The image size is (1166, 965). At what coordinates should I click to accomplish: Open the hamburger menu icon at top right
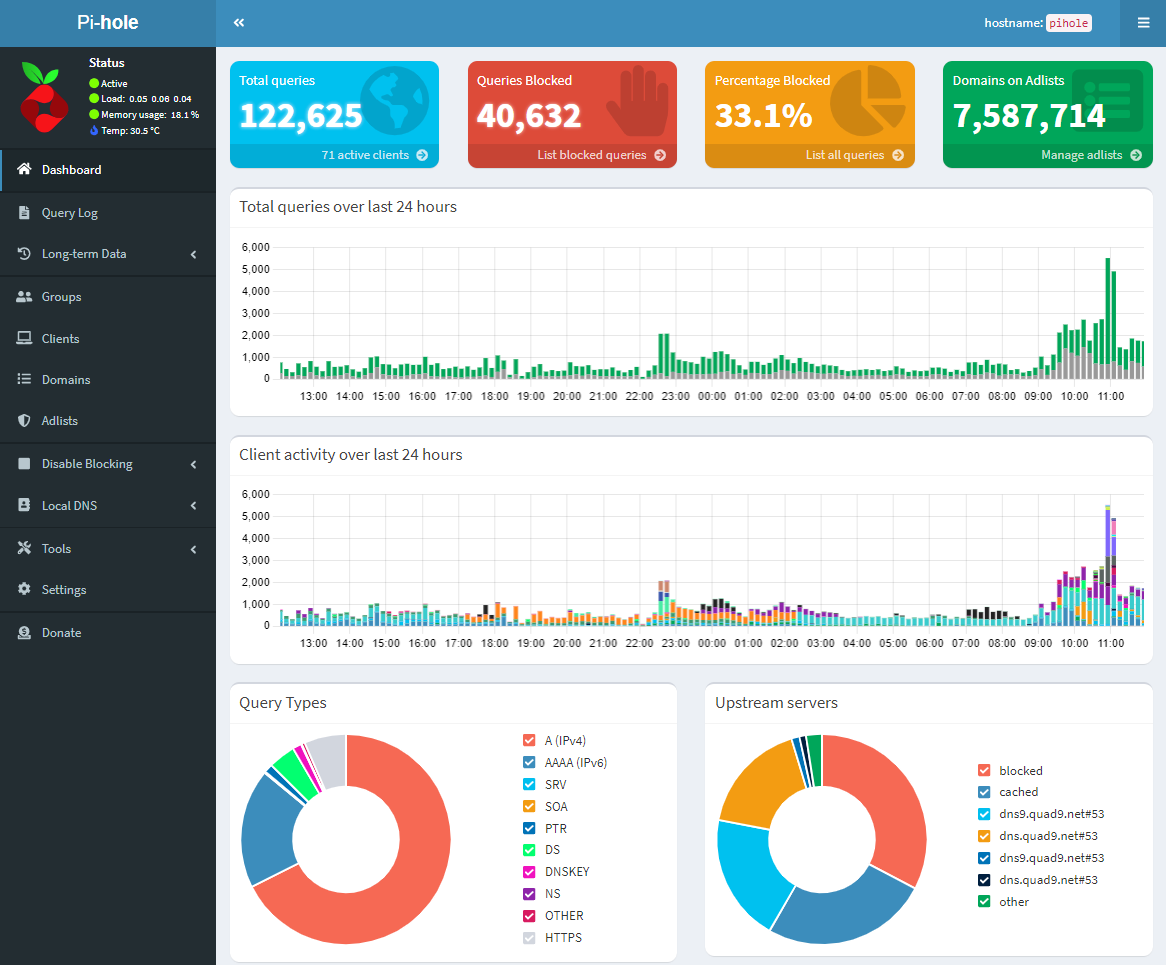click(1143, 22)
